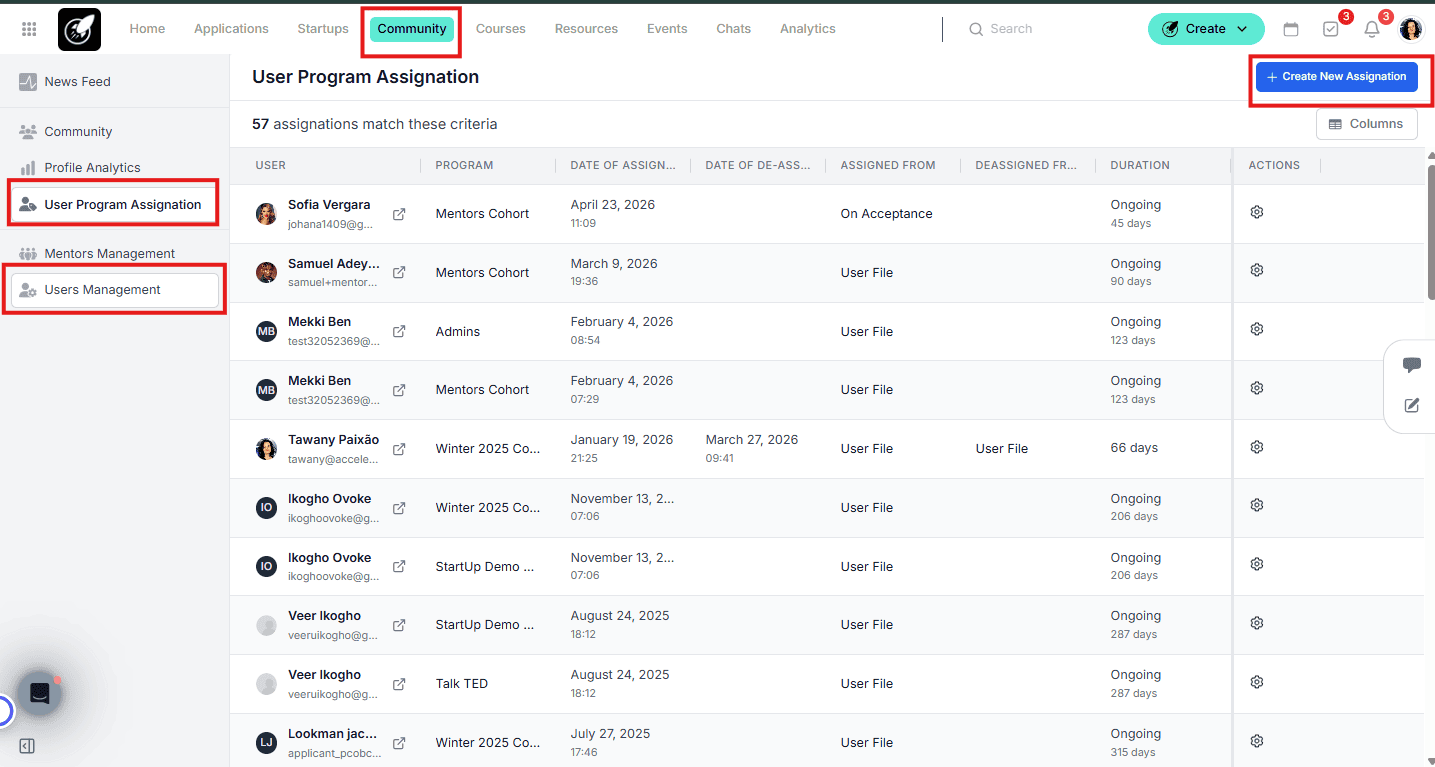Go to the Home tab
Image resolution: width=1435 pixels, height=767 pixels.
tap(147, 29)
